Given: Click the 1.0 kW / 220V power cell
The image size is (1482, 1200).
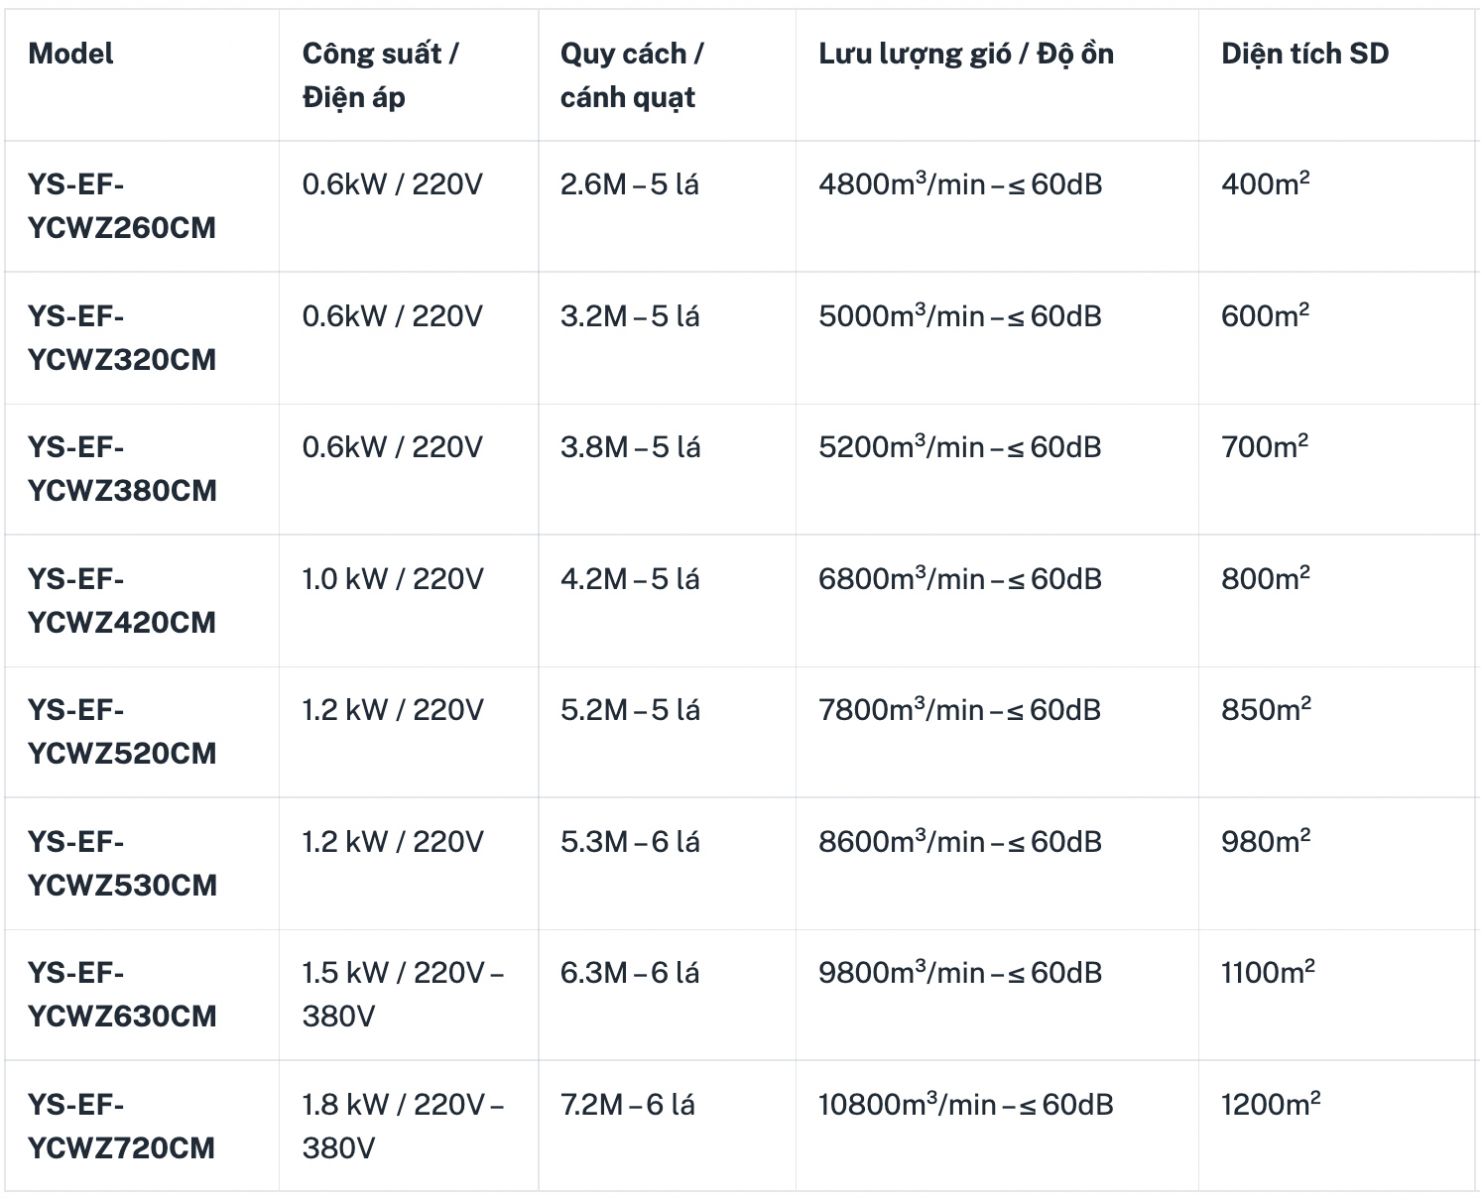Looking at the screenshot, I should 393,579.
